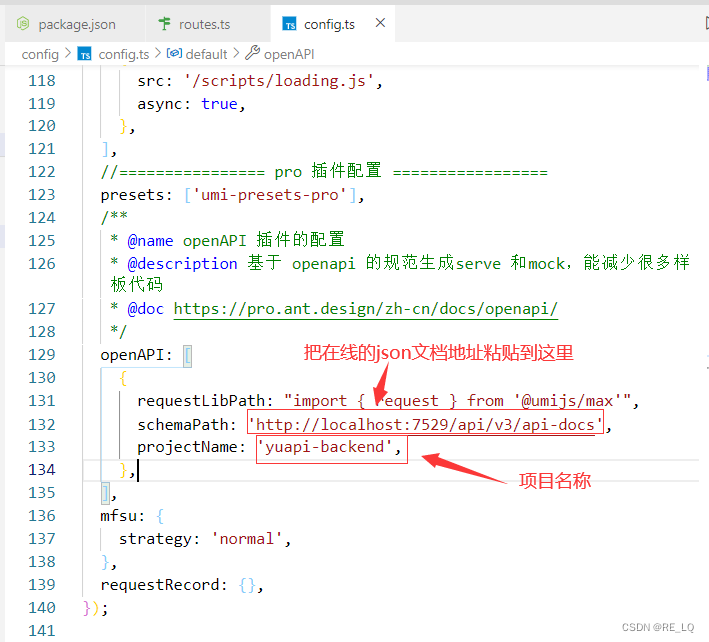Click the split editor icon at tab bar edge
Screen dimensions: 709x642
706,23
